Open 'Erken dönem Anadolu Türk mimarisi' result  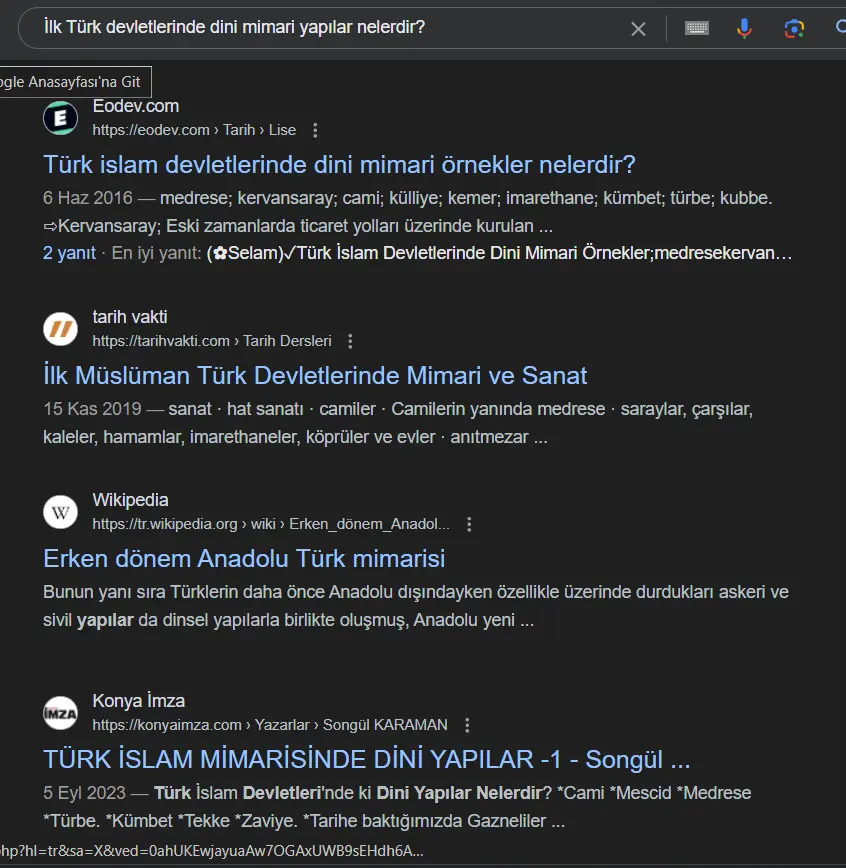[244, 559]
